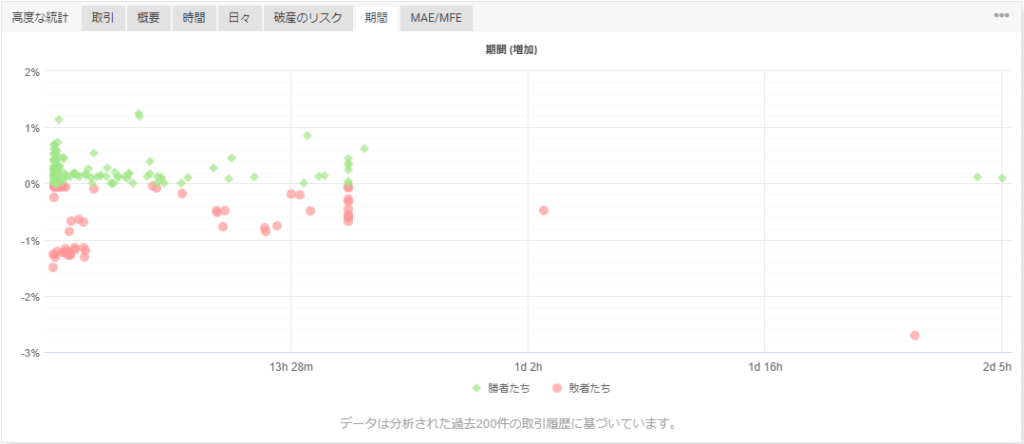Toggle the 敗者たち legend series

(x=581, y=388)
